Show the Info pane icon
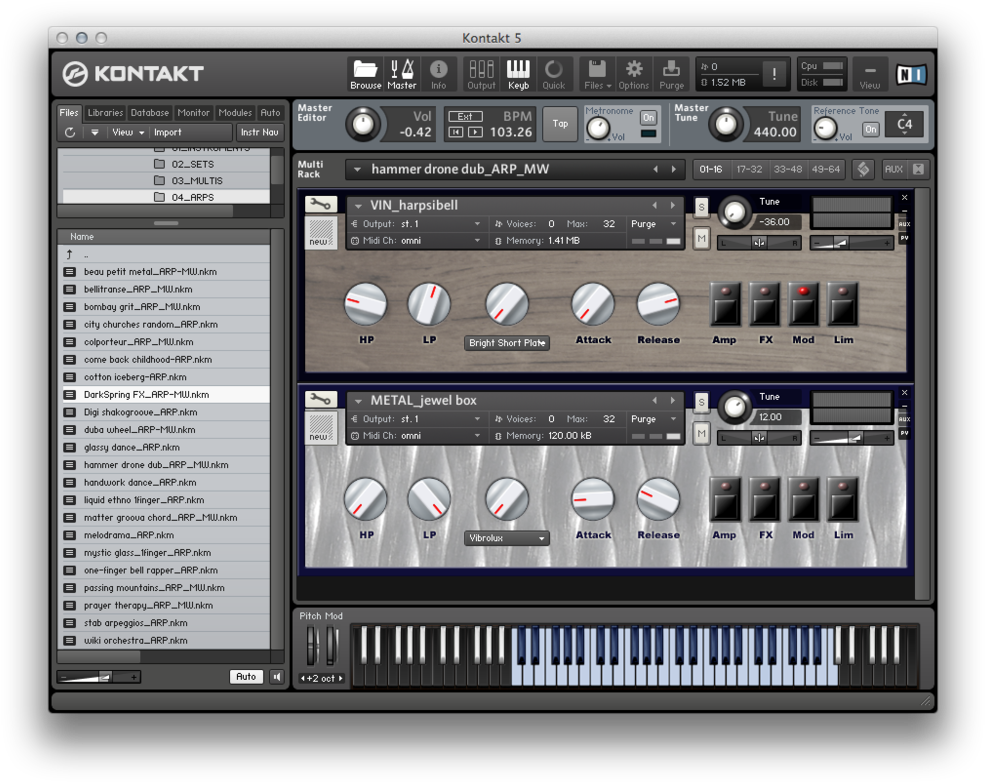This screenshot has height=782, width=985. 438,74
